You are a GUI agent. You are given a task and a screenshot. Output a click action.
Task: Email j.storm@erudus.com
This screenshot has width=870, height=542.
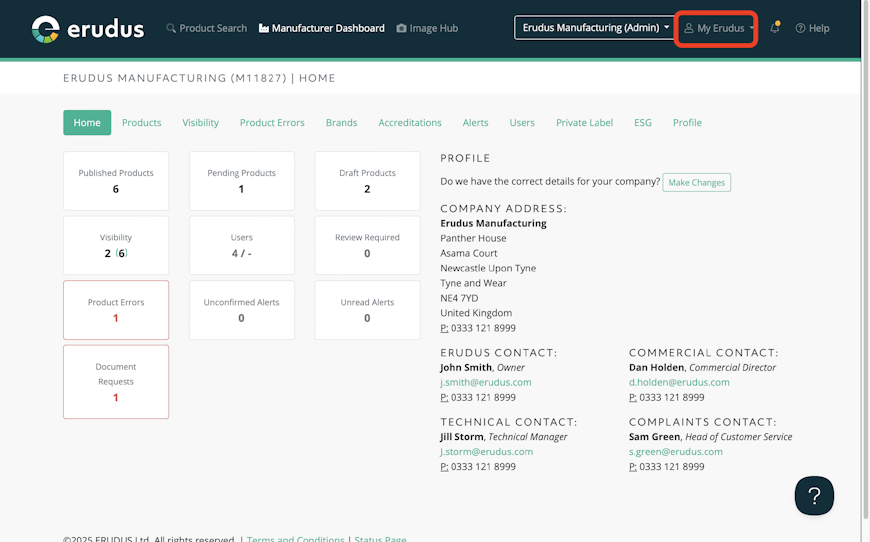pyautogui.click(x=487, y=452)
